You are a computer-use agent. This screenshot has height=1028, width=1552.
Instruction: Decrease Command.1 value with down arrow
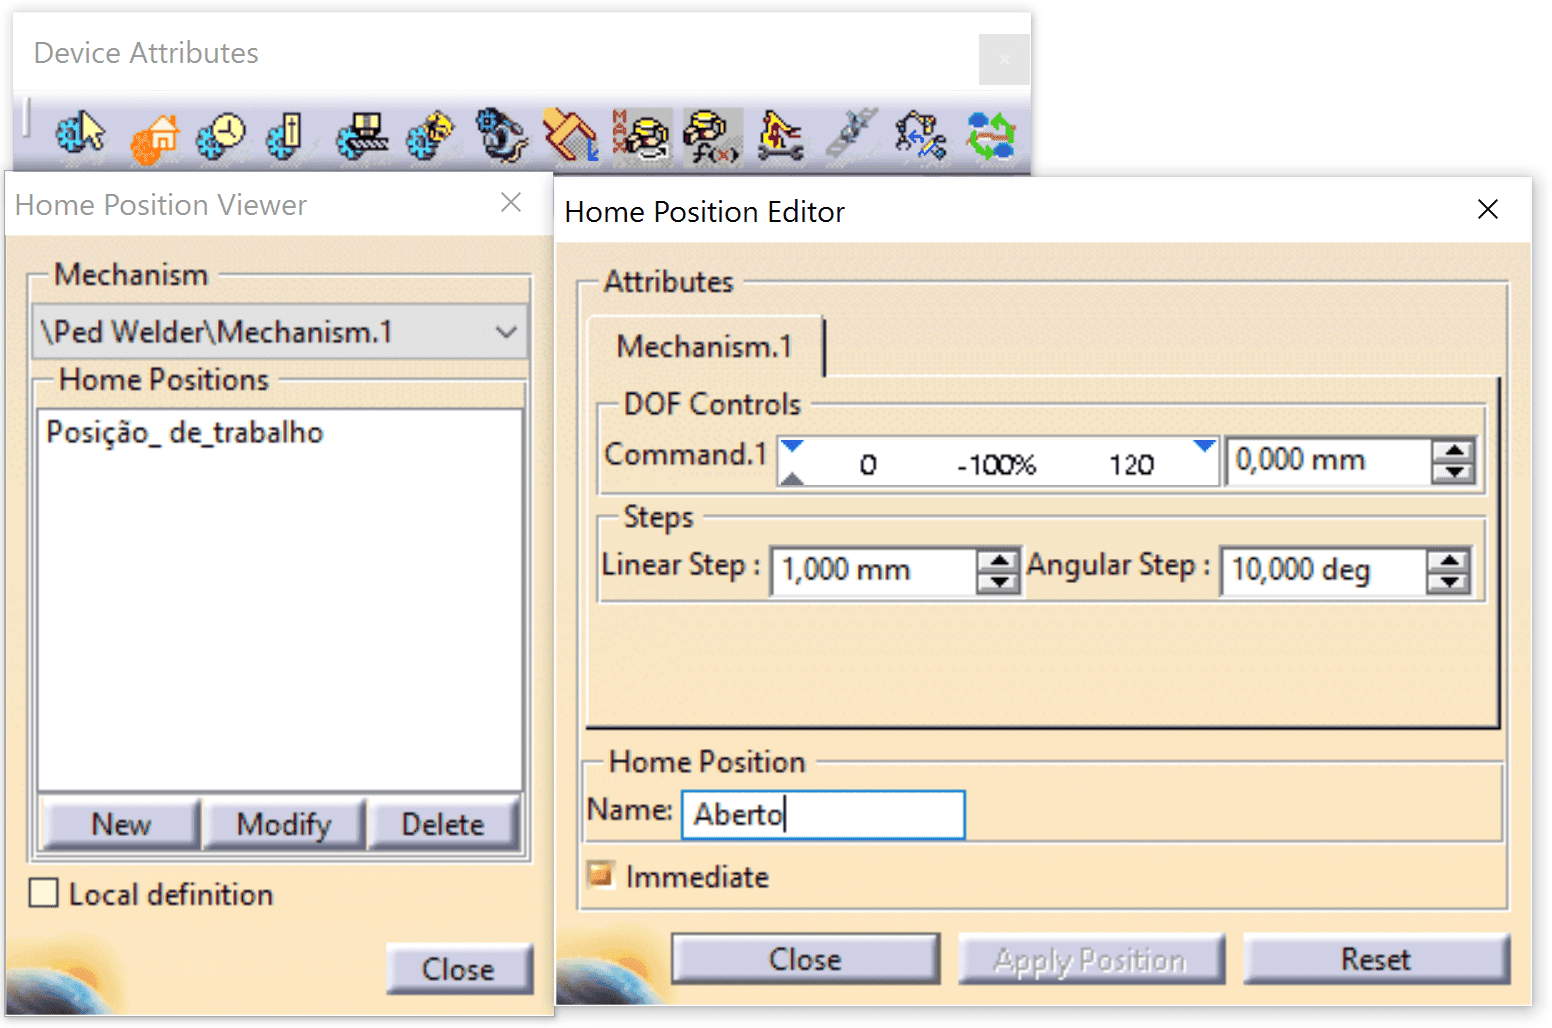point(1453,472)
